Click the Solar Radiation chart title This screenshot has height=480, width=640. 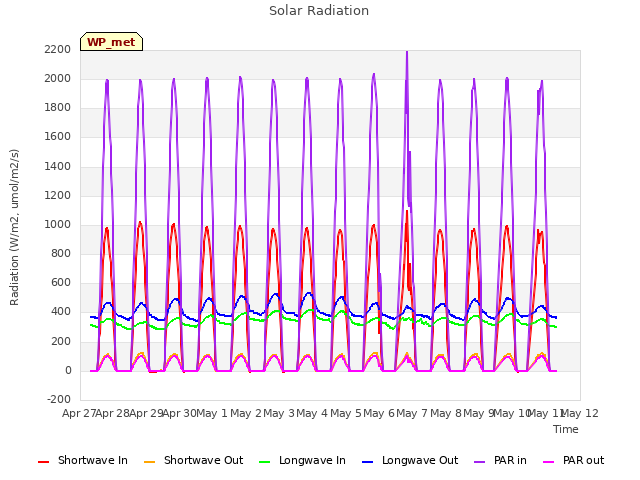coord(319,11)
